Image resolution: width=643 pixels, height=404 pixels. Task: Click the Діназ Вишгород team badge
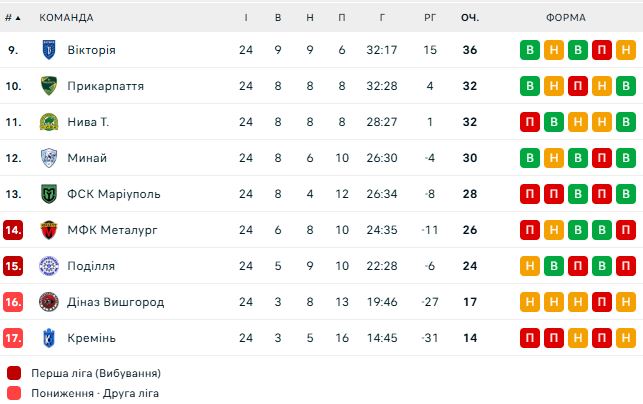pyautogui.click(x=49, y=302)
